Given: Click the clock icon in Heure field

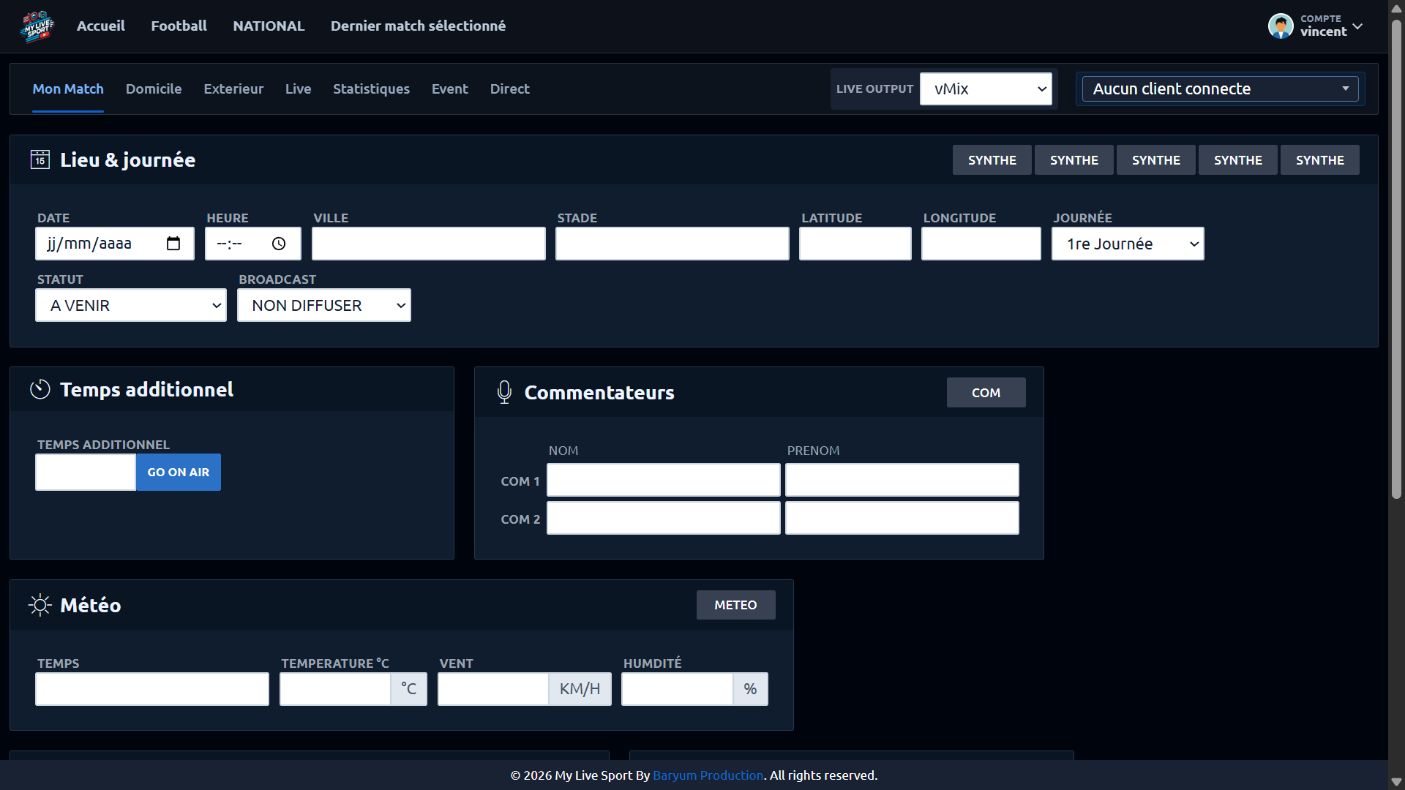Looking at the screenshot, I should pos(279,243).
